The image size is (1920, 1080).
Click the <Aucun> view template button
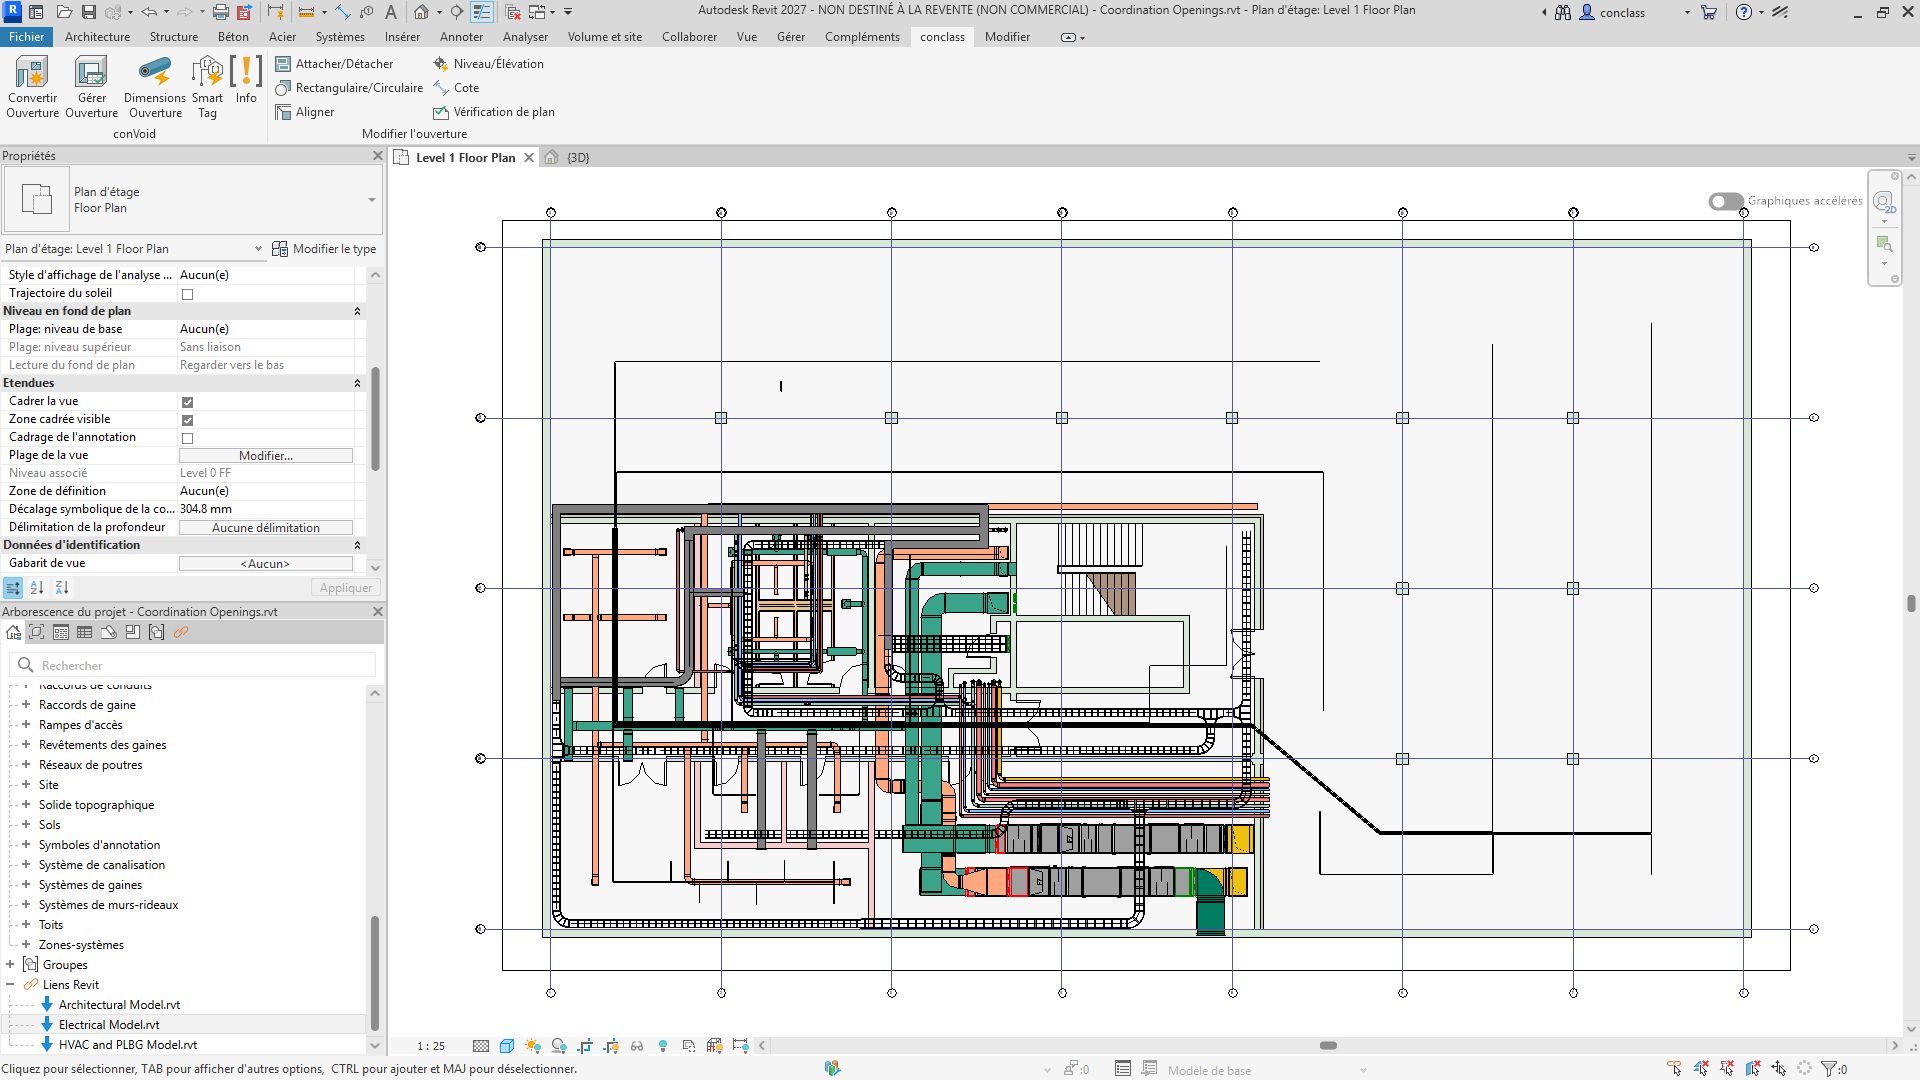pos(266,564)
